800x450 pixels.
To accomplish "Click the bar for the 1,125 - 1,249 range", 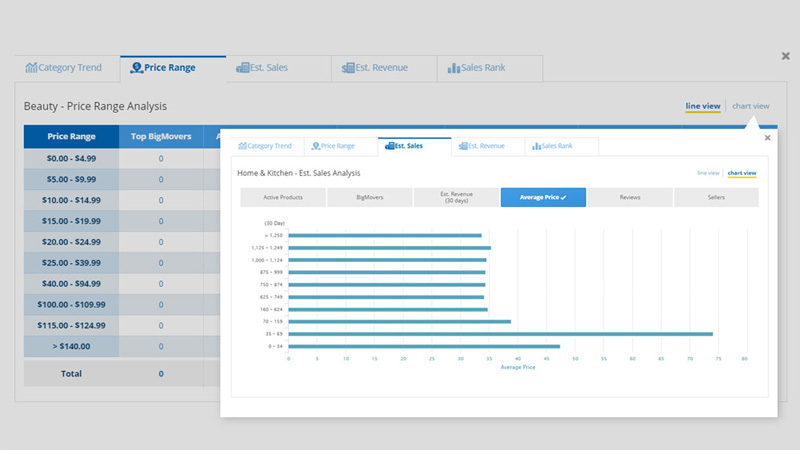I will click(x=389, y=248).
